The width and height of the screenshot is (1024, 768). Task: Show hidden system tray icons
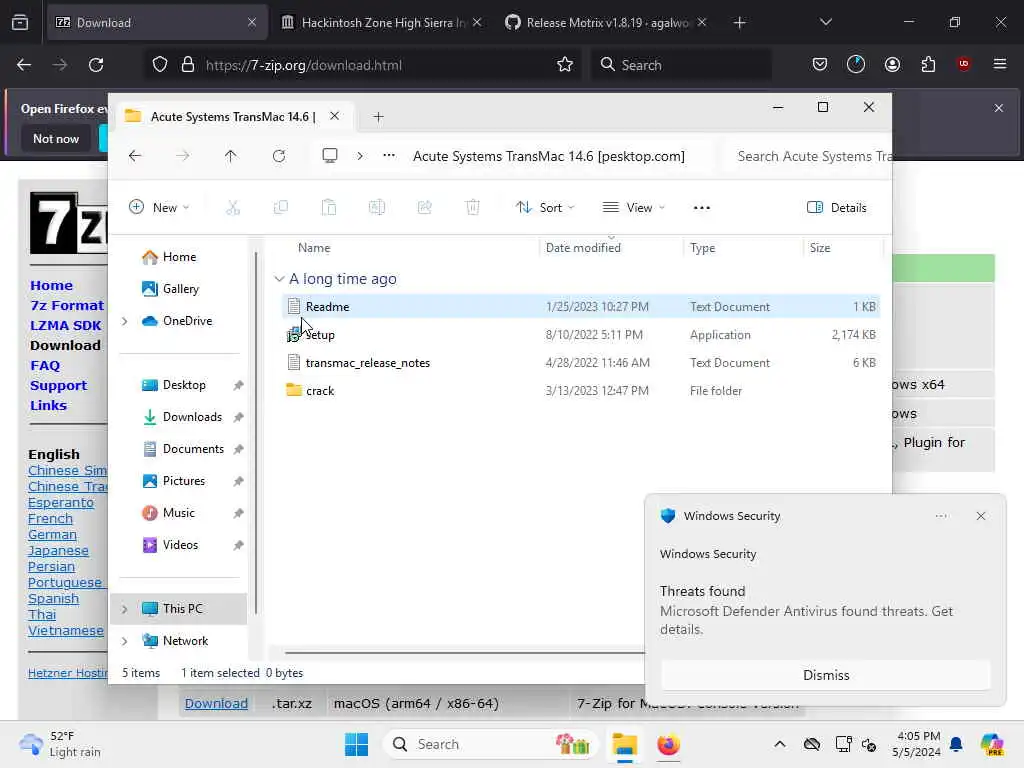point(780,744)
